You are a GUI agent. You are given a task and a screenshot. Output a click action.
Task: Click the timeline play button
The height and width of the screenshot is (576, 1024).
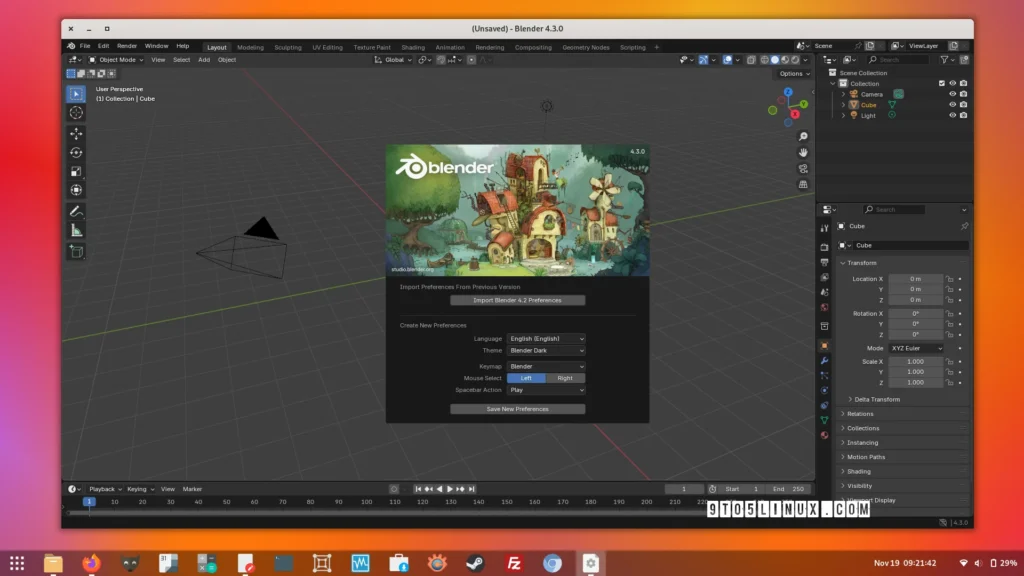tap(450, 489)
